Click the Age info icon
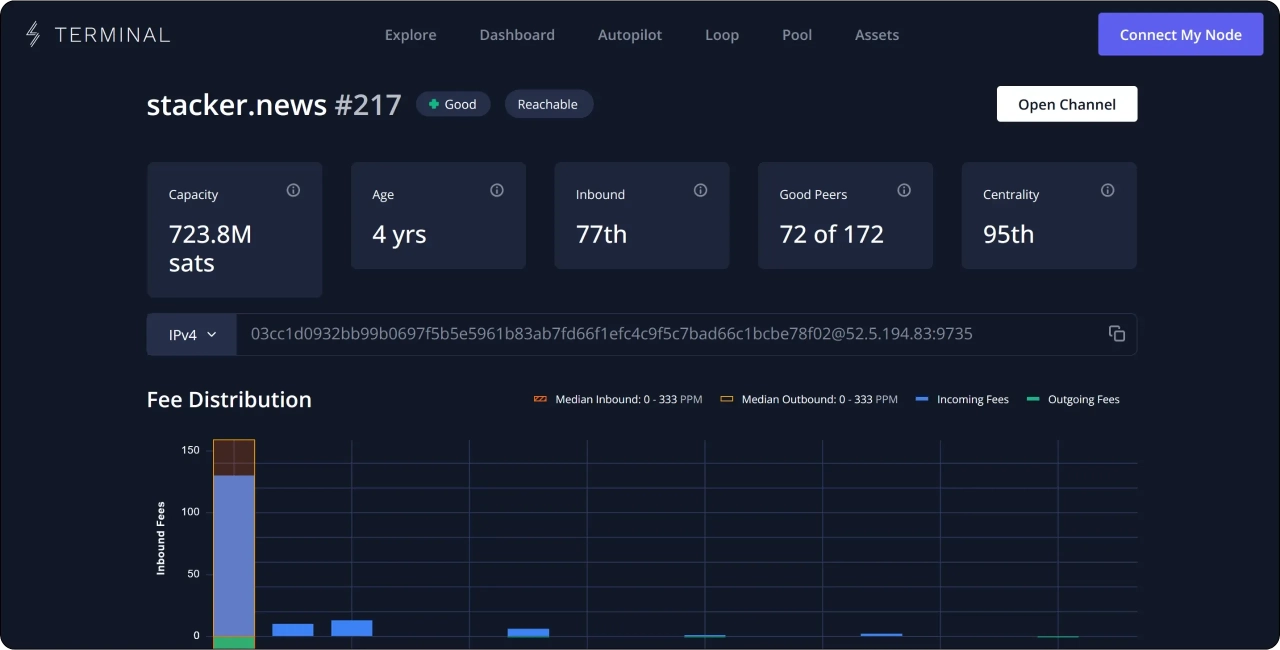 pyautogui.click(x=497, y=190)
